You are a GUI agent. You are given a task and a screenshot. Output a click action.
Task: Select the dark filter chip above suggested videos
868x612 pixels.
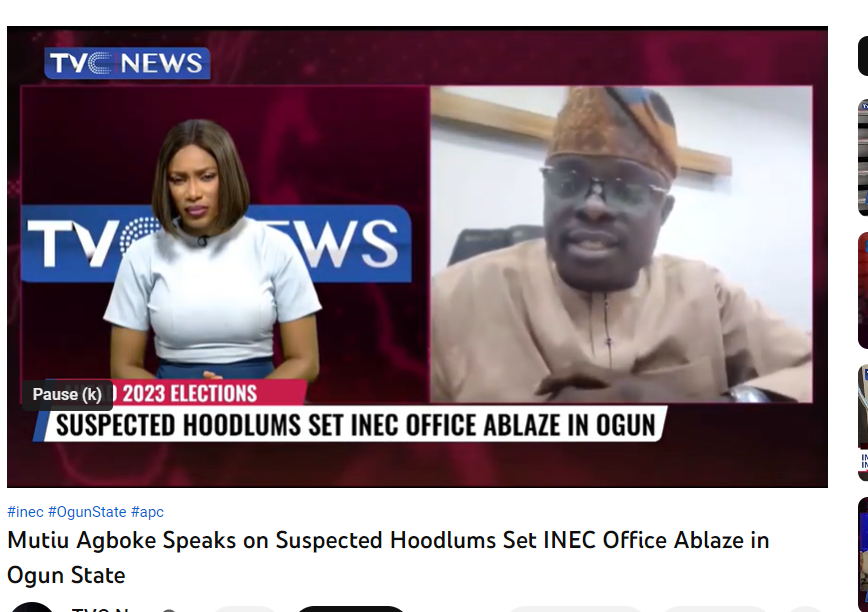(863, 55)
